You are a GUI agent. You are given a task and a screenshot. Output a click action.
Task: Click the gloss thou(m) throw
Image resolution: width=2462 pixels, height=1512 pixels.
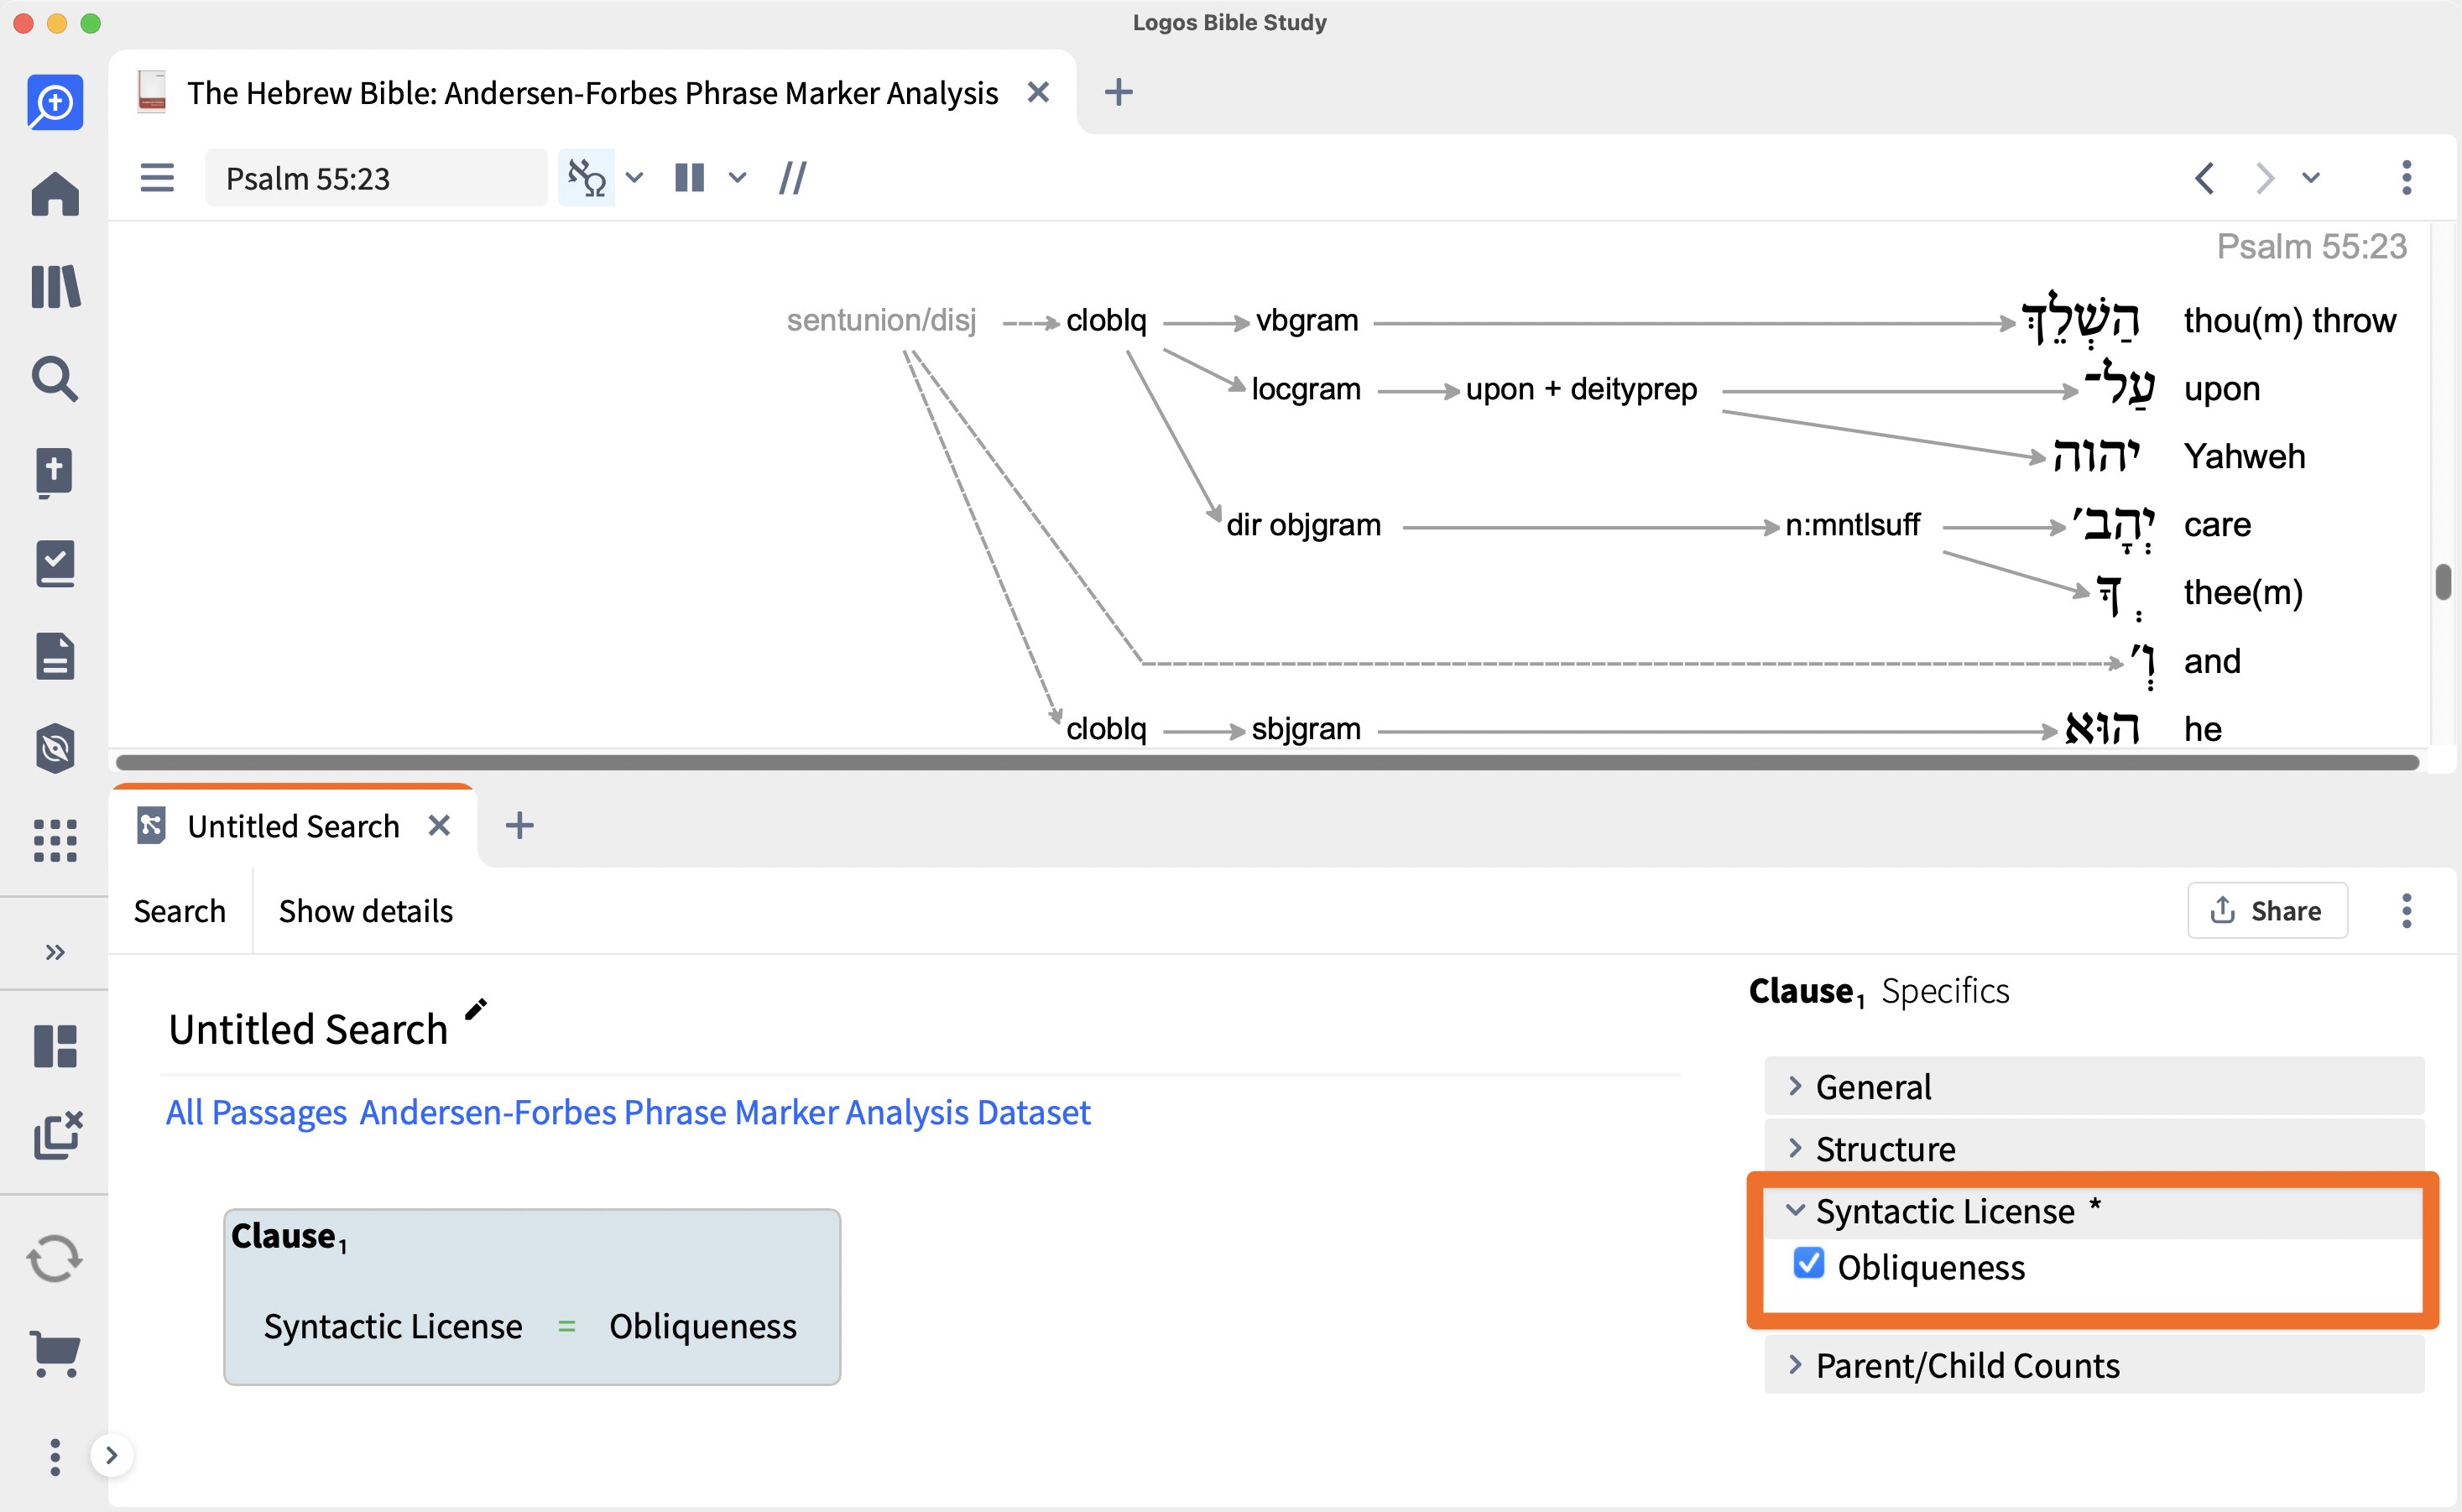point(2290,320)
